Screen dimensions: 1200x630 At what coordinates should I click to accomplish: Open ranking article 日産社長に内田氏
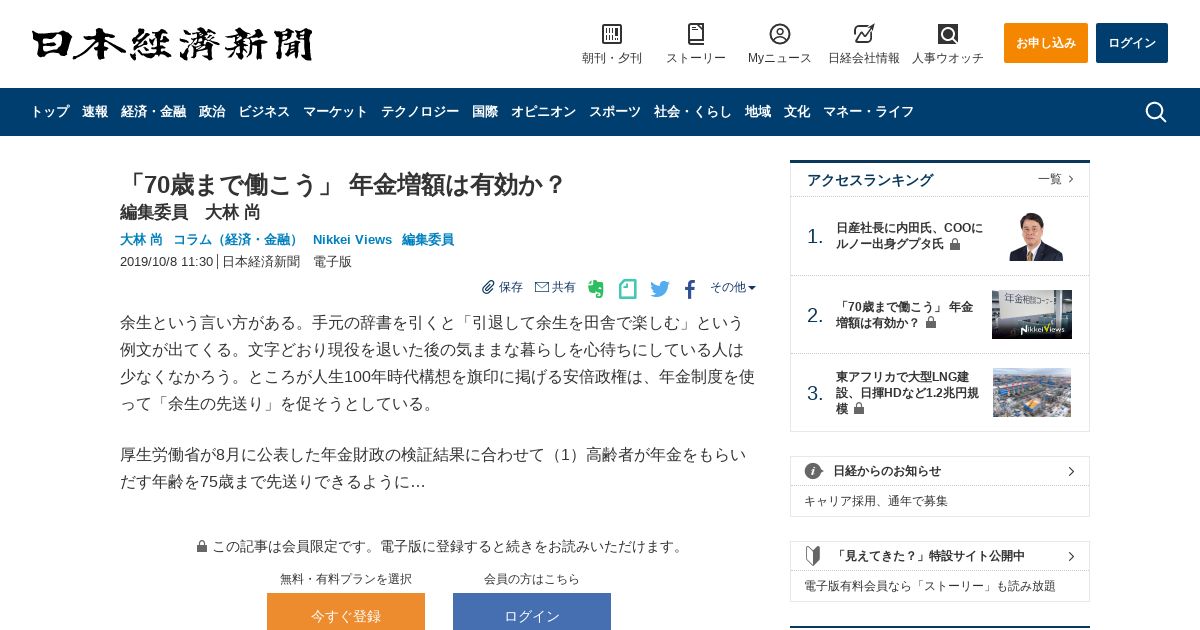point(909,236)
